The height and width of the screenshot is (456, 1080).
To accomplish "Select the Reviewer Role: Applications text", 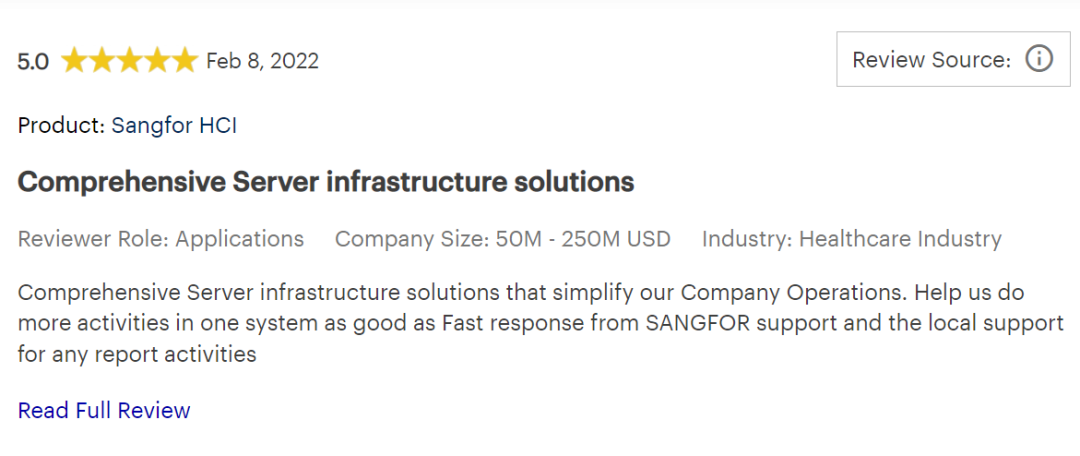I will [x=161, y=239].
